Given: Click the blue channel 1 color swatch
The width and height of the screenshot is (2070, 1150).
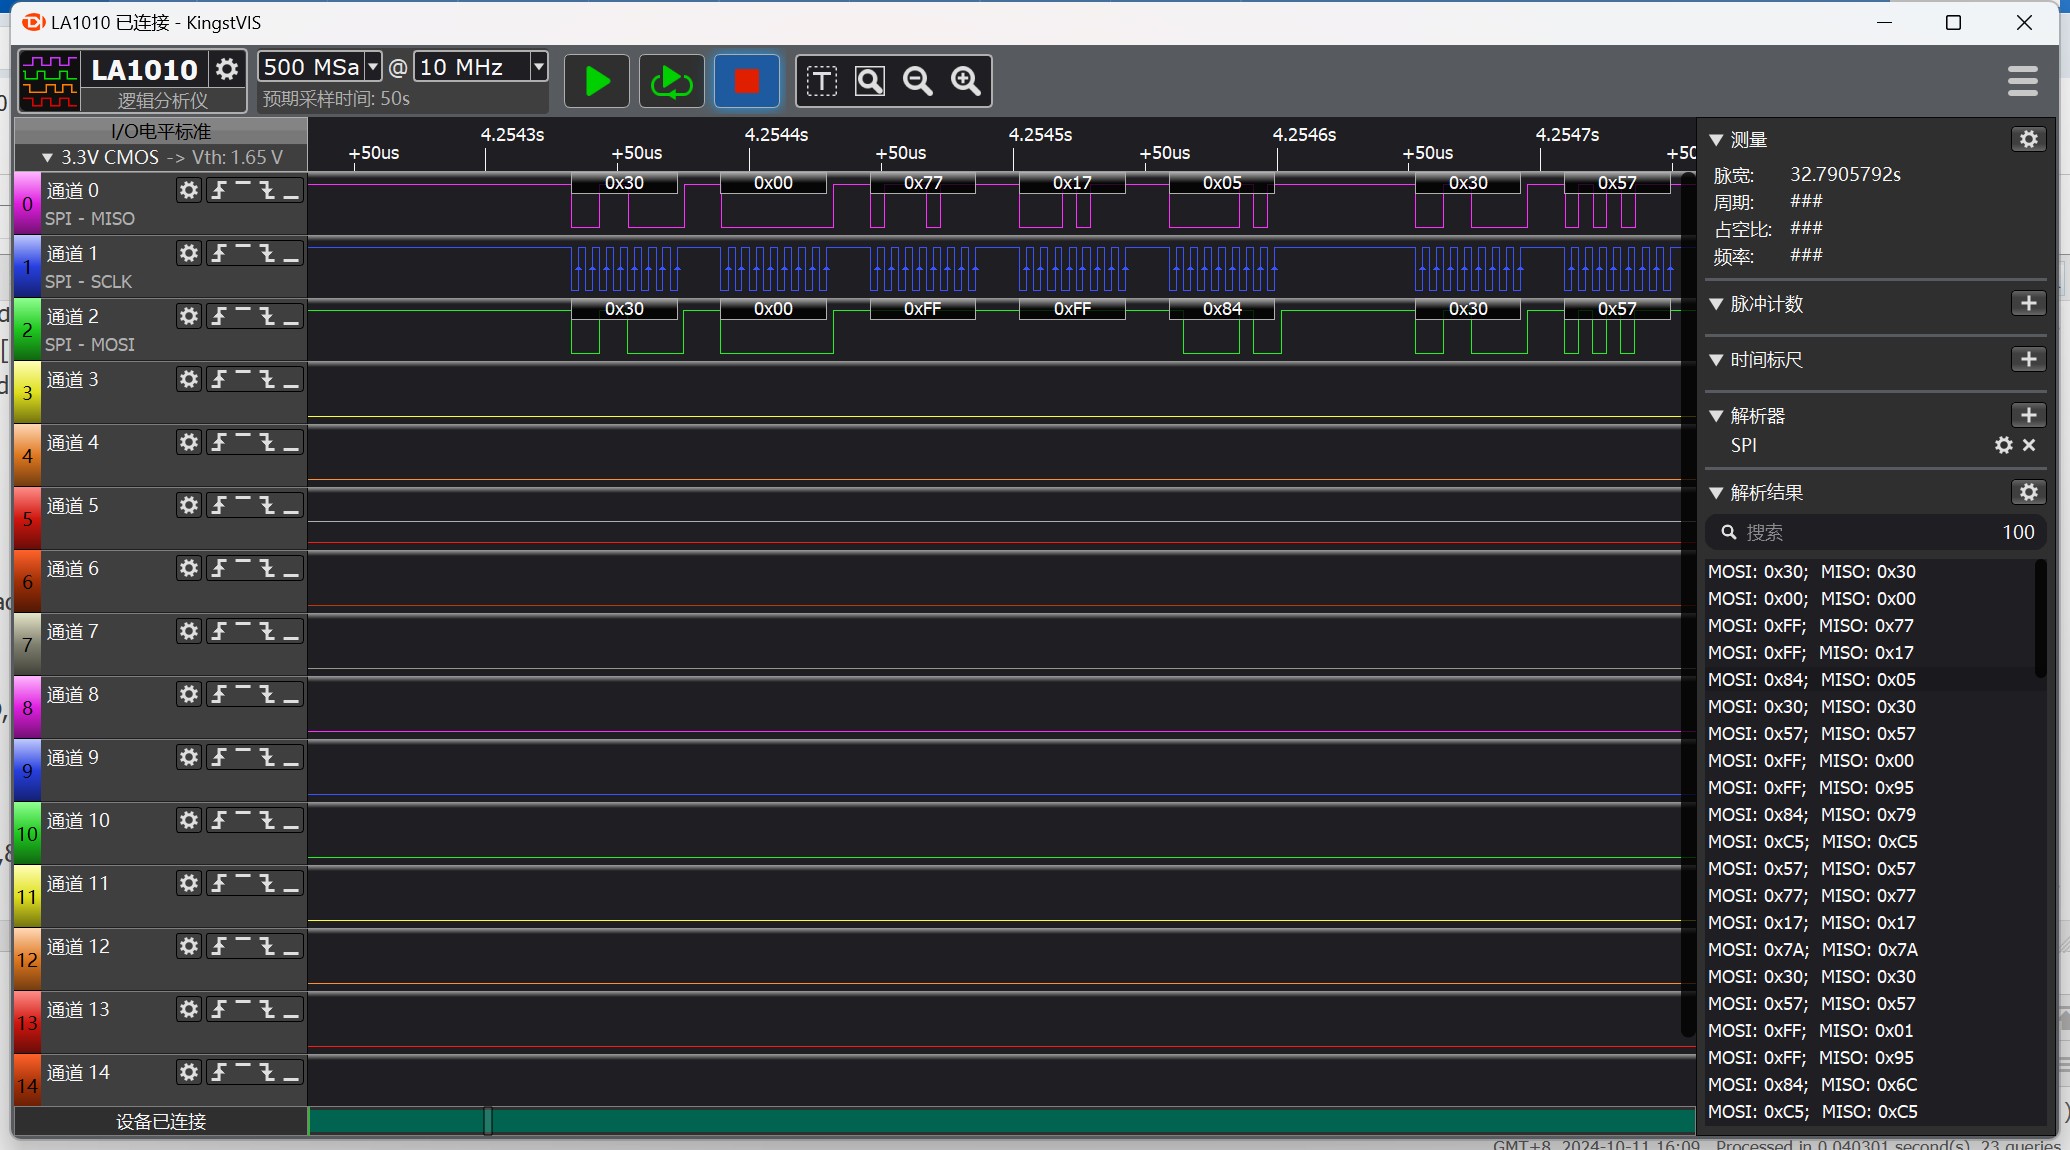Looking at the screenshot, I should [27, 267].
